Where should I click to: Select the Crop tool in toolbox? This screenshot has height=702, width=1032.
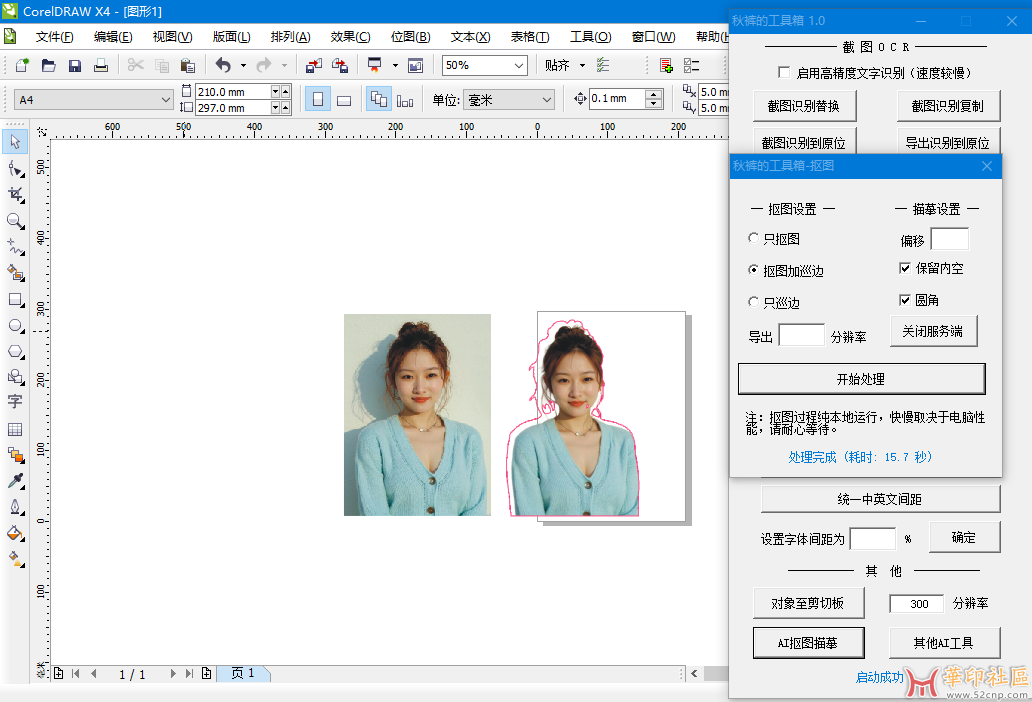tap(15, 194)
